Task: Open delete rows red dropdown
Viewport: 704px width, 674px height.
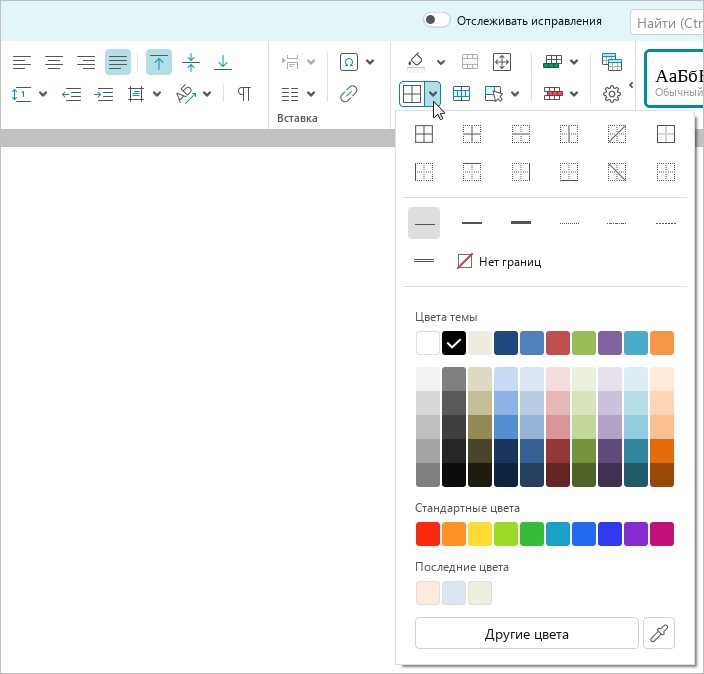Action: click(x=574, y=94)
